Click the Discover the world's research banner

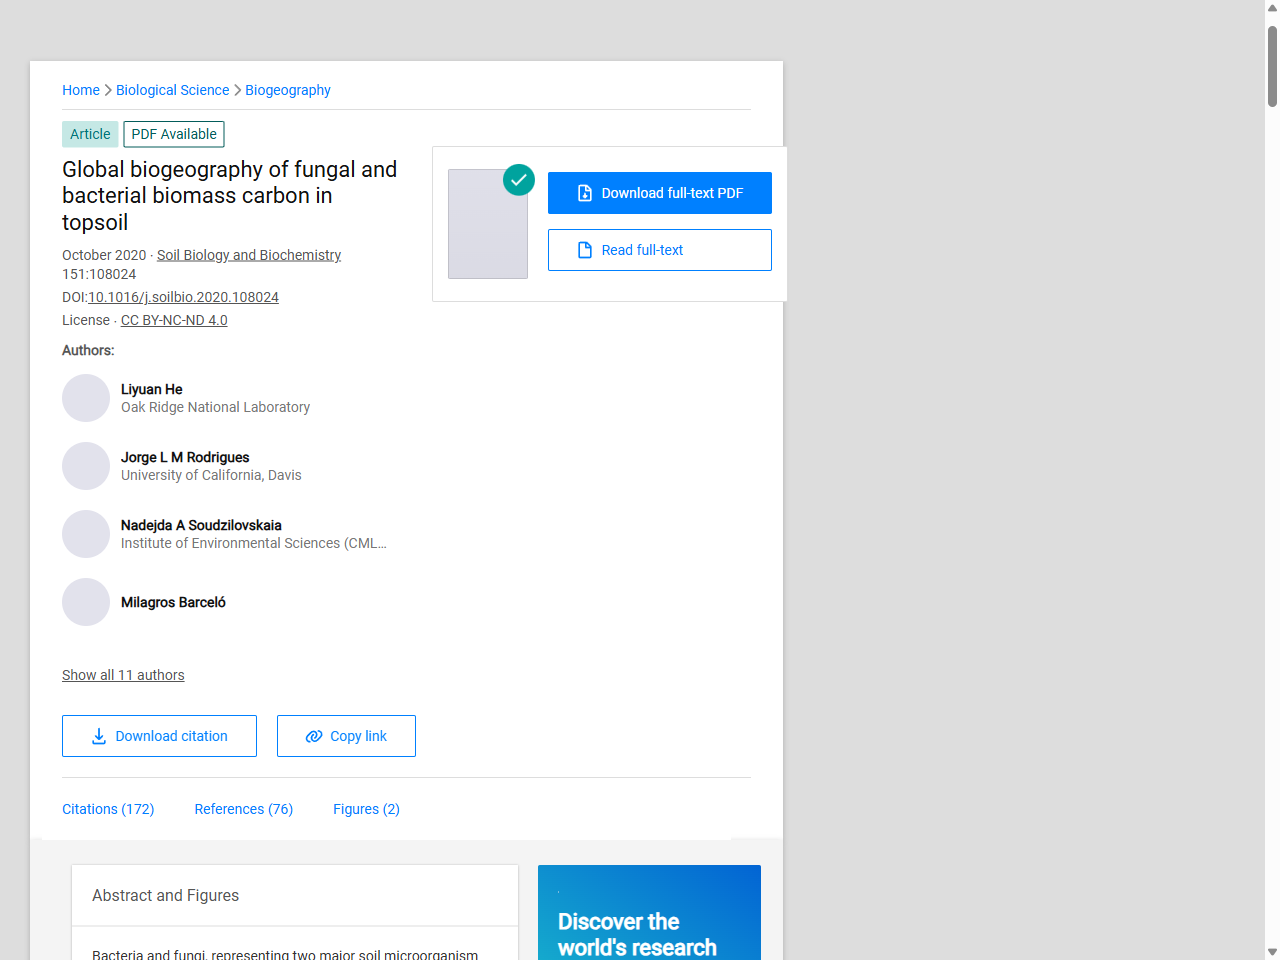coord(649,912)
